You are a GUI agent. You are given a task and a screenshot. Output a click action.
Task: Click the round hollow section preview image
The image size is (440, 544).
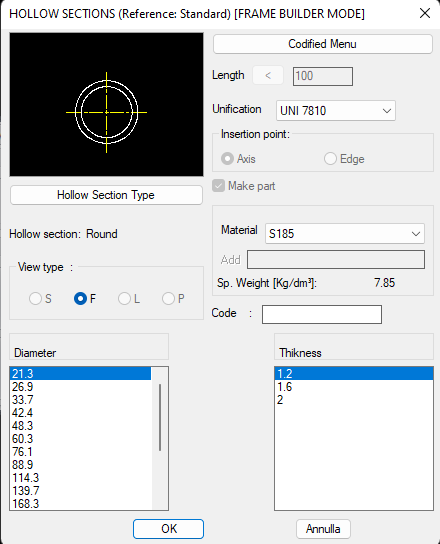point(107,104)
